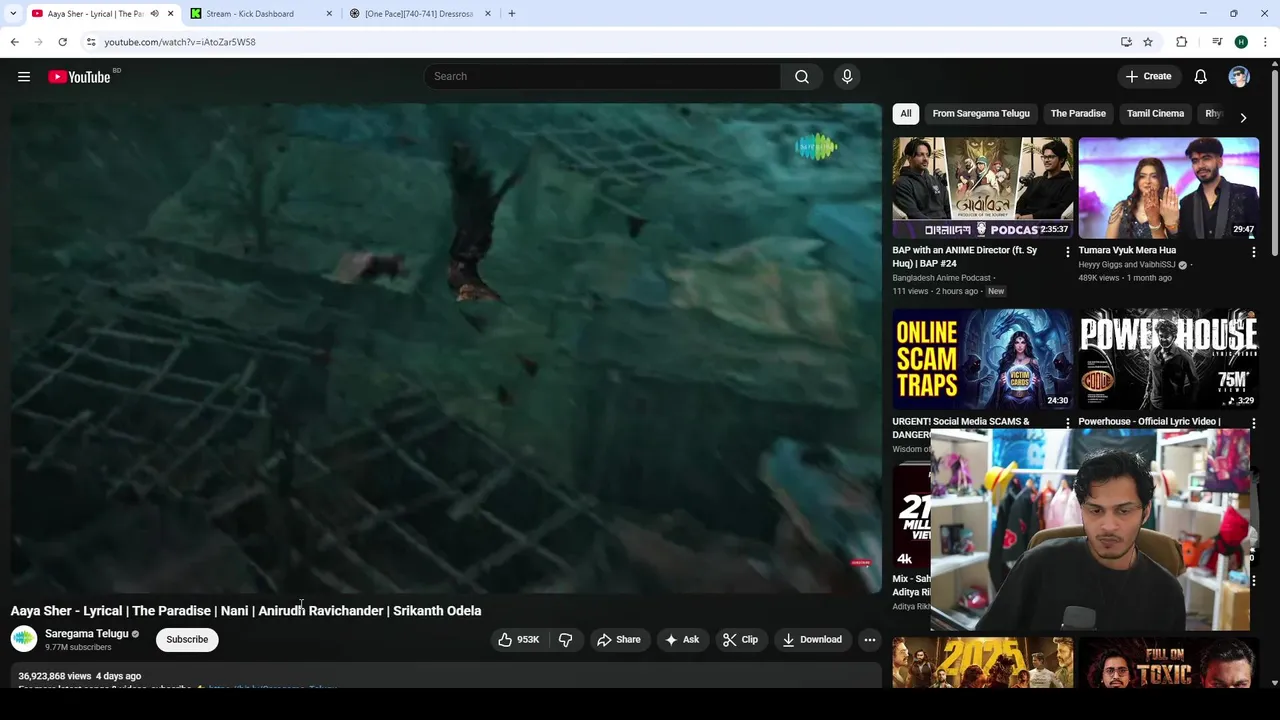This screenshot has height=720, width=1280.
Task: Open the Full On Toxic thumbnail
Action: pos(1168,663)
